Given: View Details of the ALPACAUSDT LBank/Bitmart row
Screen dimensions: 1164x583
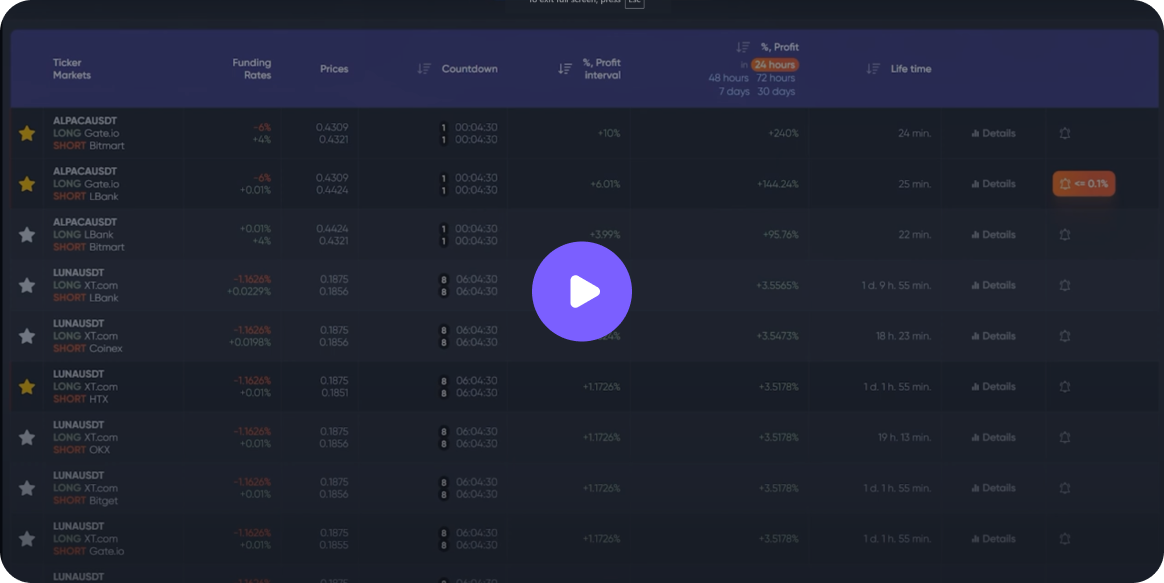Looking at the screenshot, I should [x=993, y=235].
